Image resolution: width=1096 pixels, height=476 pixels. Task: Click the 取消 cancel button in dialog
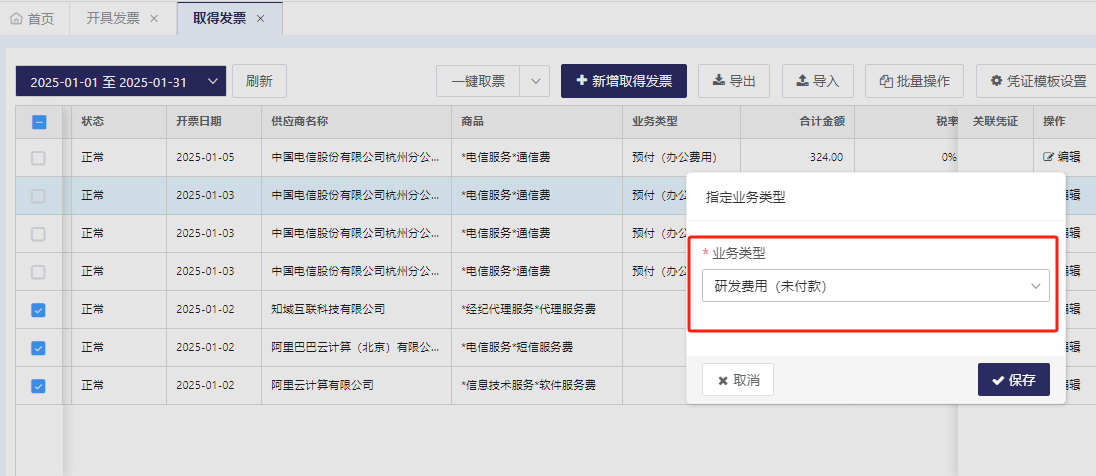point(738,380)
